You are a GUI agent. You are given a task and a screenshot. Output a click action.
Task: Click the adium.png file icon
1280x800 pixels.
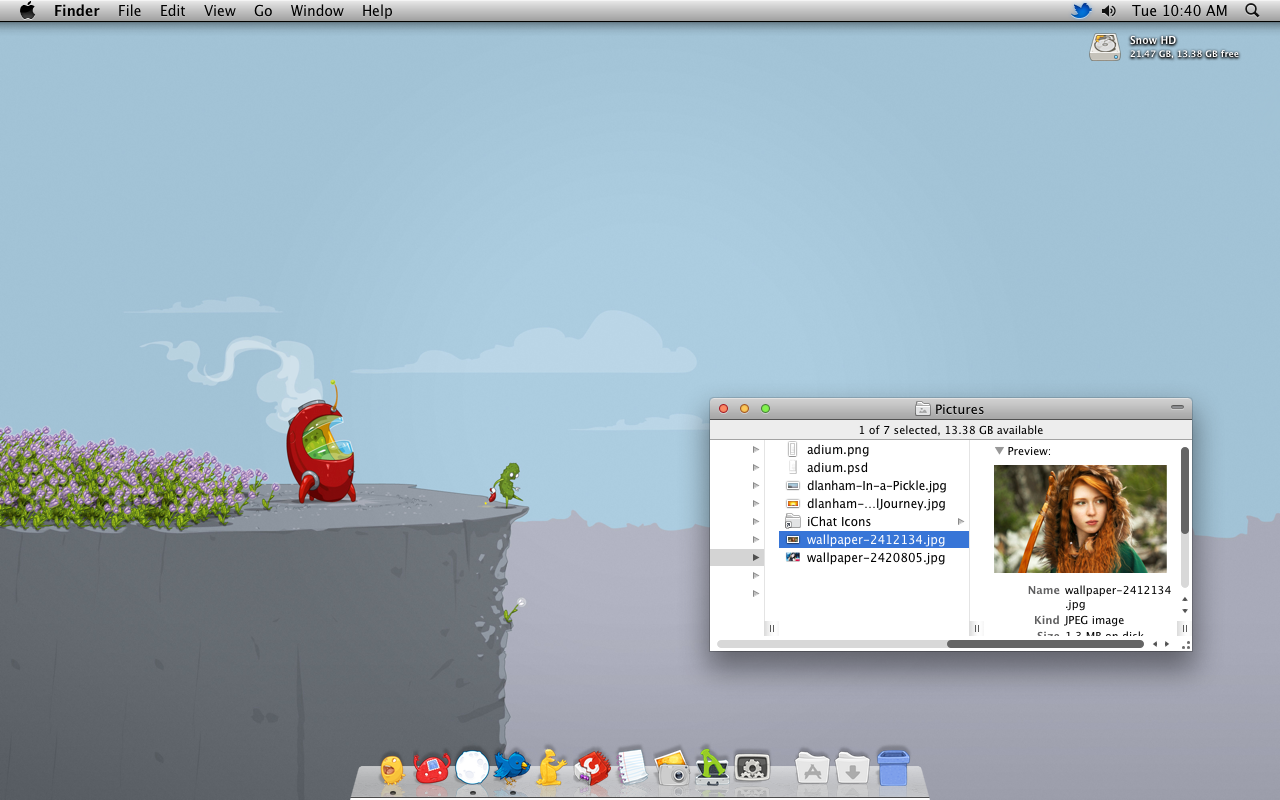793,450
